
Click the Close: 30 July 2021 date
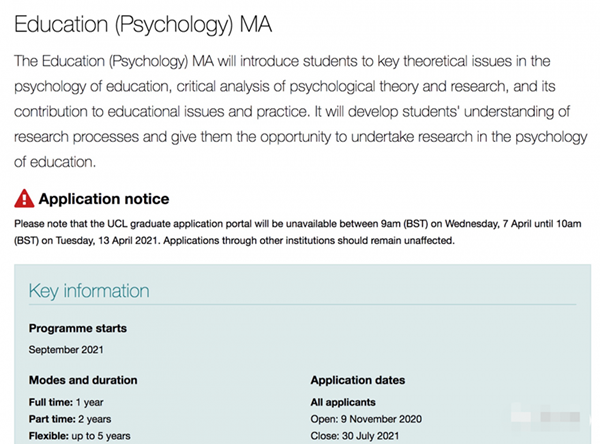point(355,436)
